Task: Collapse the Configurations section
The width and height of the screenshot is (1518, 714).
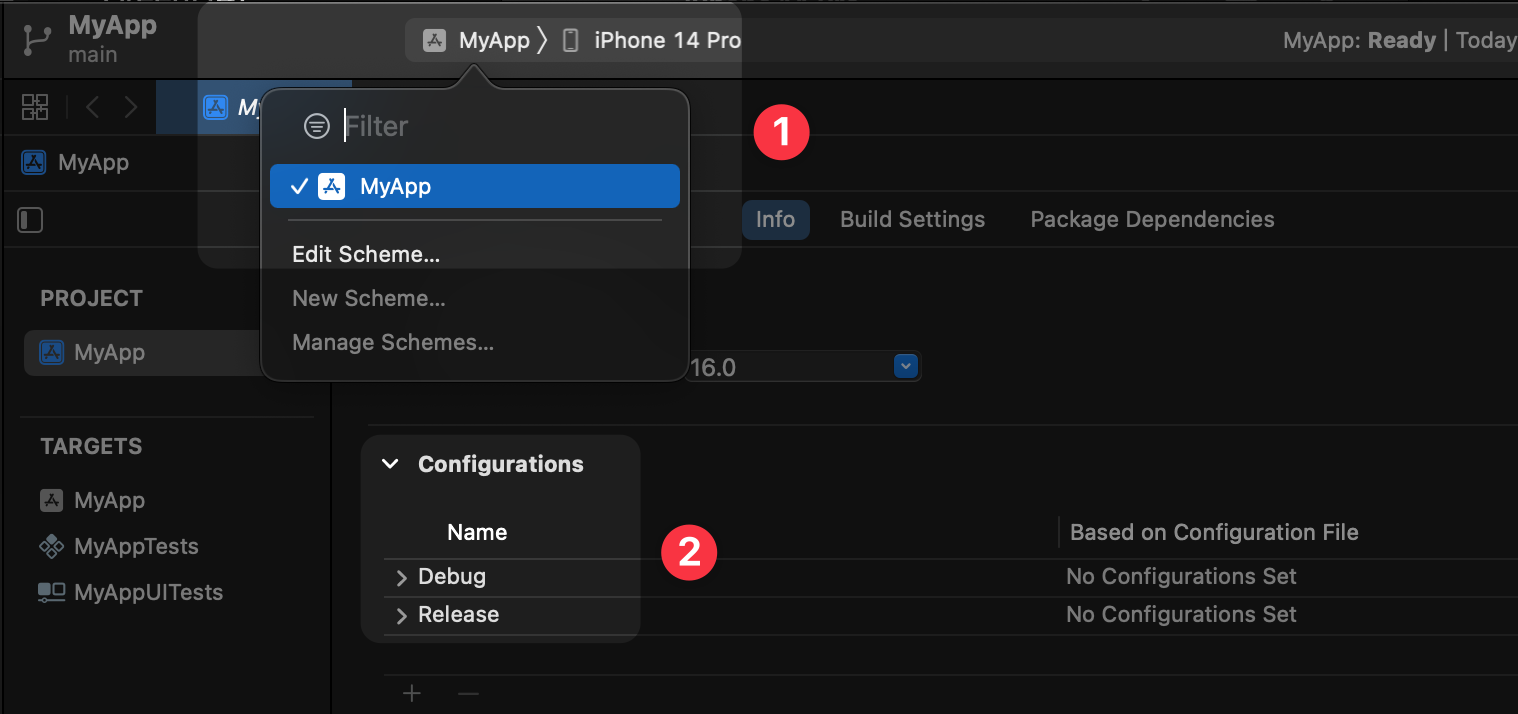Action: pyautogui.click(x=391, y=464)
